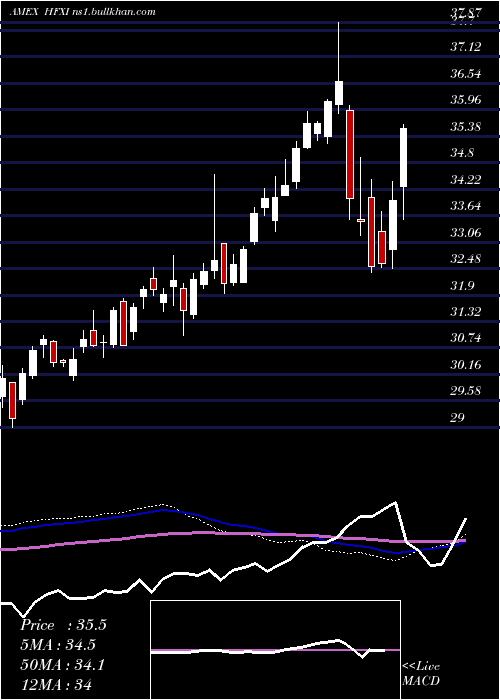Screen dimensions: 500x700
Task: Click the 34.22 price axis label
Action: [466, 179]
